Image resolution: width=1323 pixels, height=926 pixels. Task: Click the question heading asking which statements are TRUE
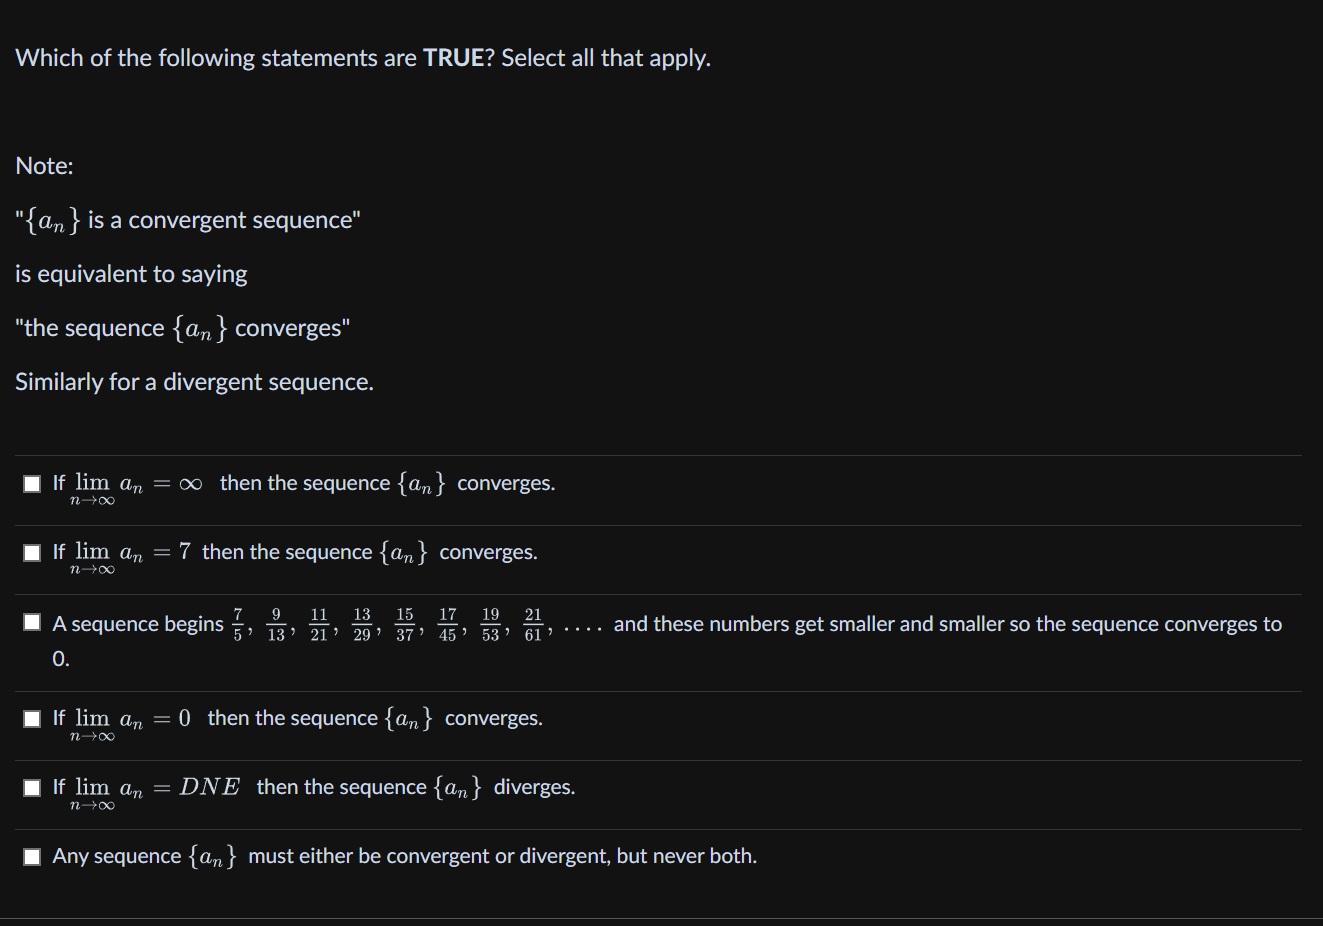[x=362, y=58]
